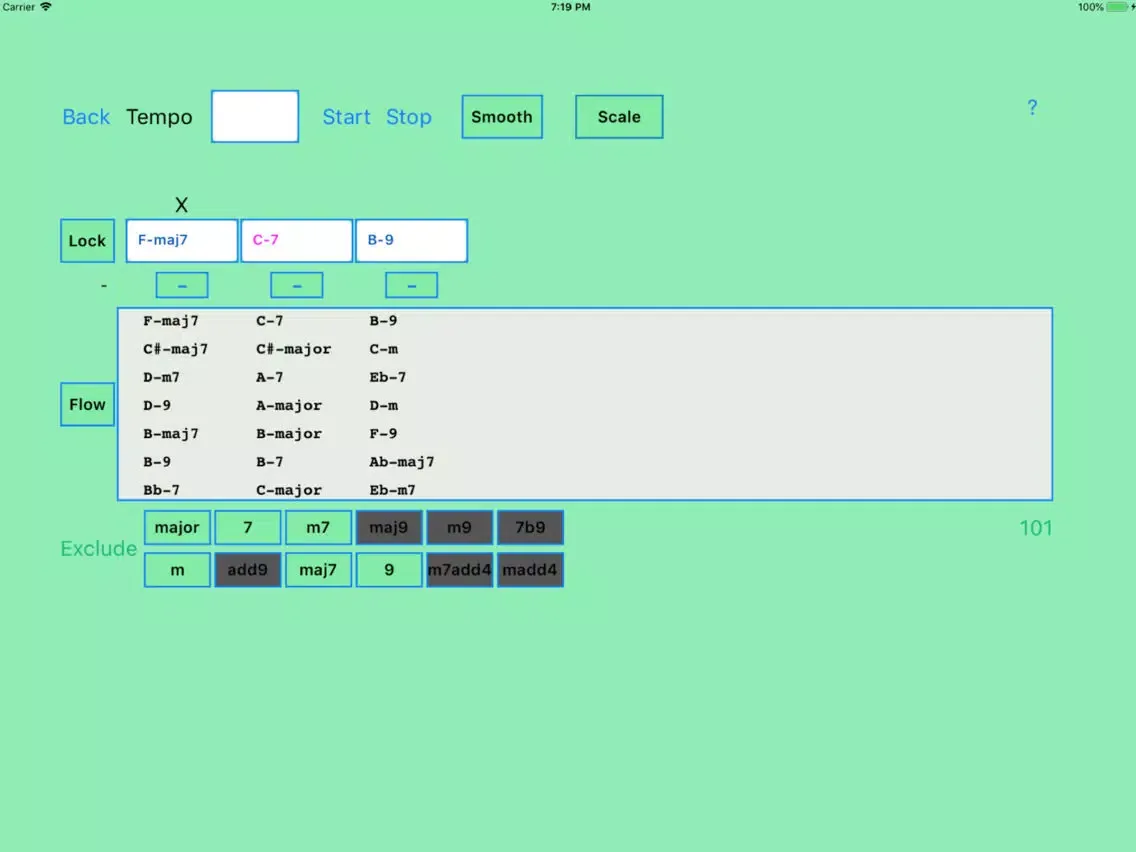Select the C-7 chord slot
Image resolution: width=1136 pixels, height=852 pixels.
296,241
